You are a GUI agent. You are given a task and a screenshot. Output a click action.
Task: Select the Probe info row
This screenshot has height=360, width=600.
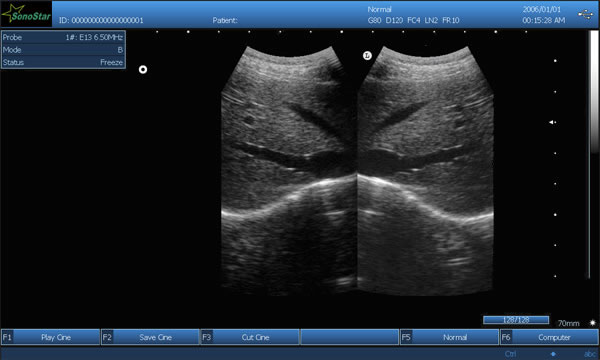click(x=63, y=37)
